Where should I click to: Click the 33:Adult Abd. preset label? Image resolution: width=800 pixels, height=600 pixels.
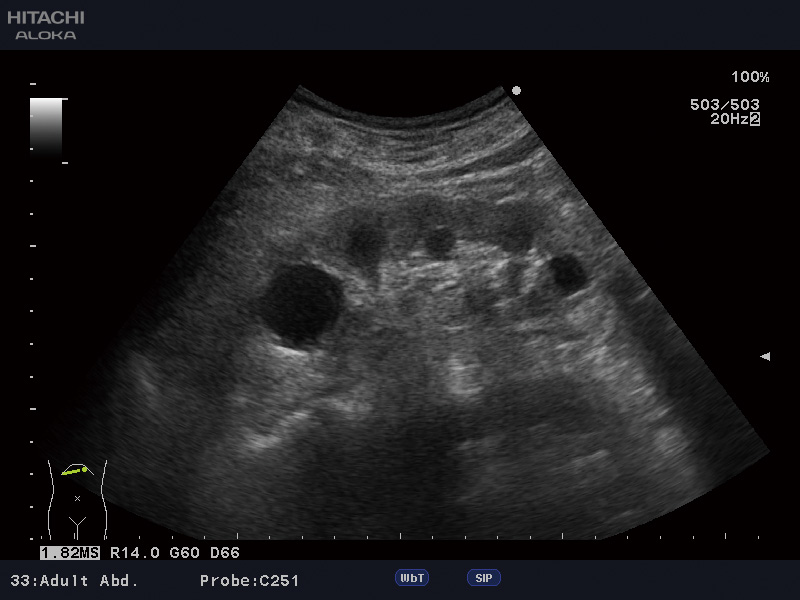pos(74,581)
